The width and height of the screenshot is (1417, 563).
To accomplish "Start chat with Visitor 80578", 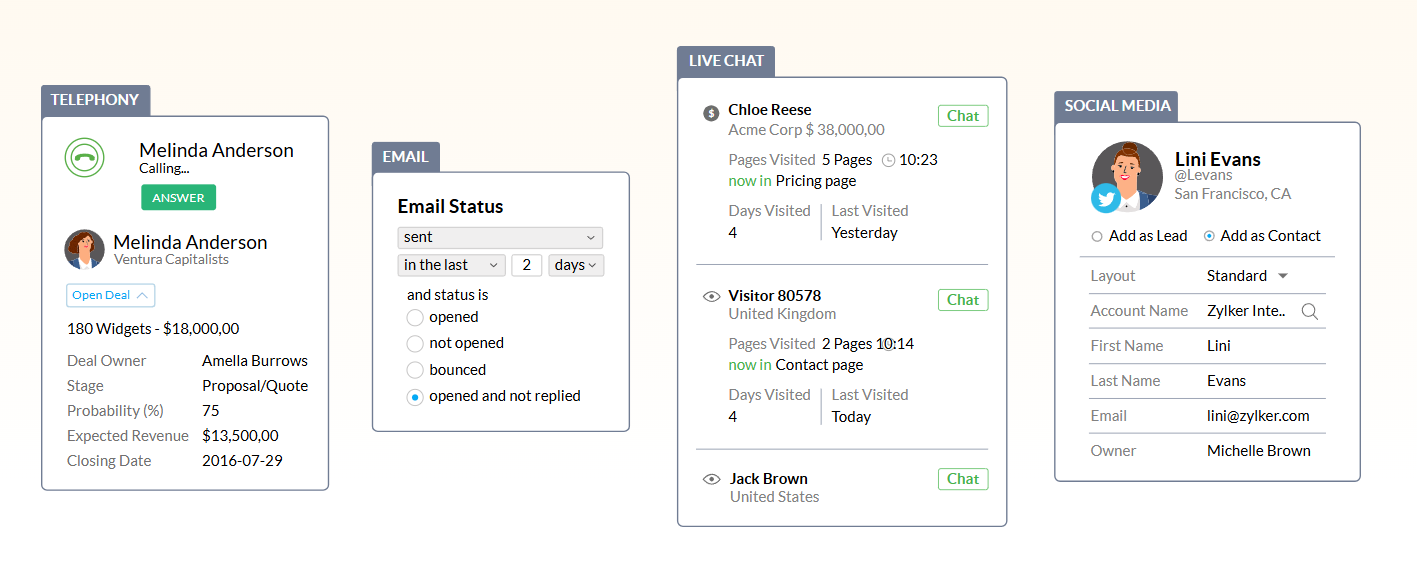I will click(963, 300).
